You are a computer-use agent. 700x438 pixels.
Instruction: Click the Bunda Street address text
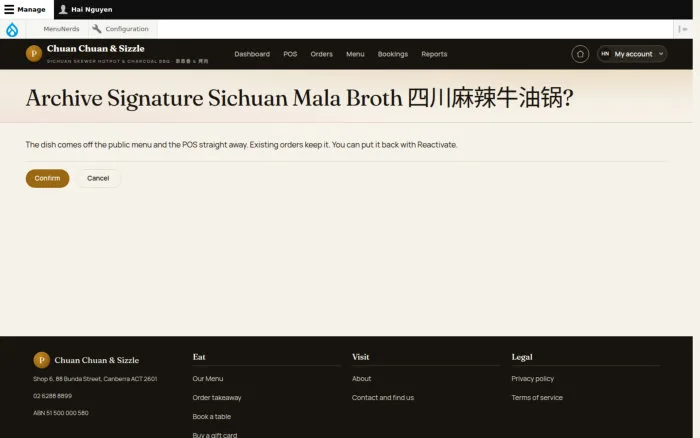point(95,379)
